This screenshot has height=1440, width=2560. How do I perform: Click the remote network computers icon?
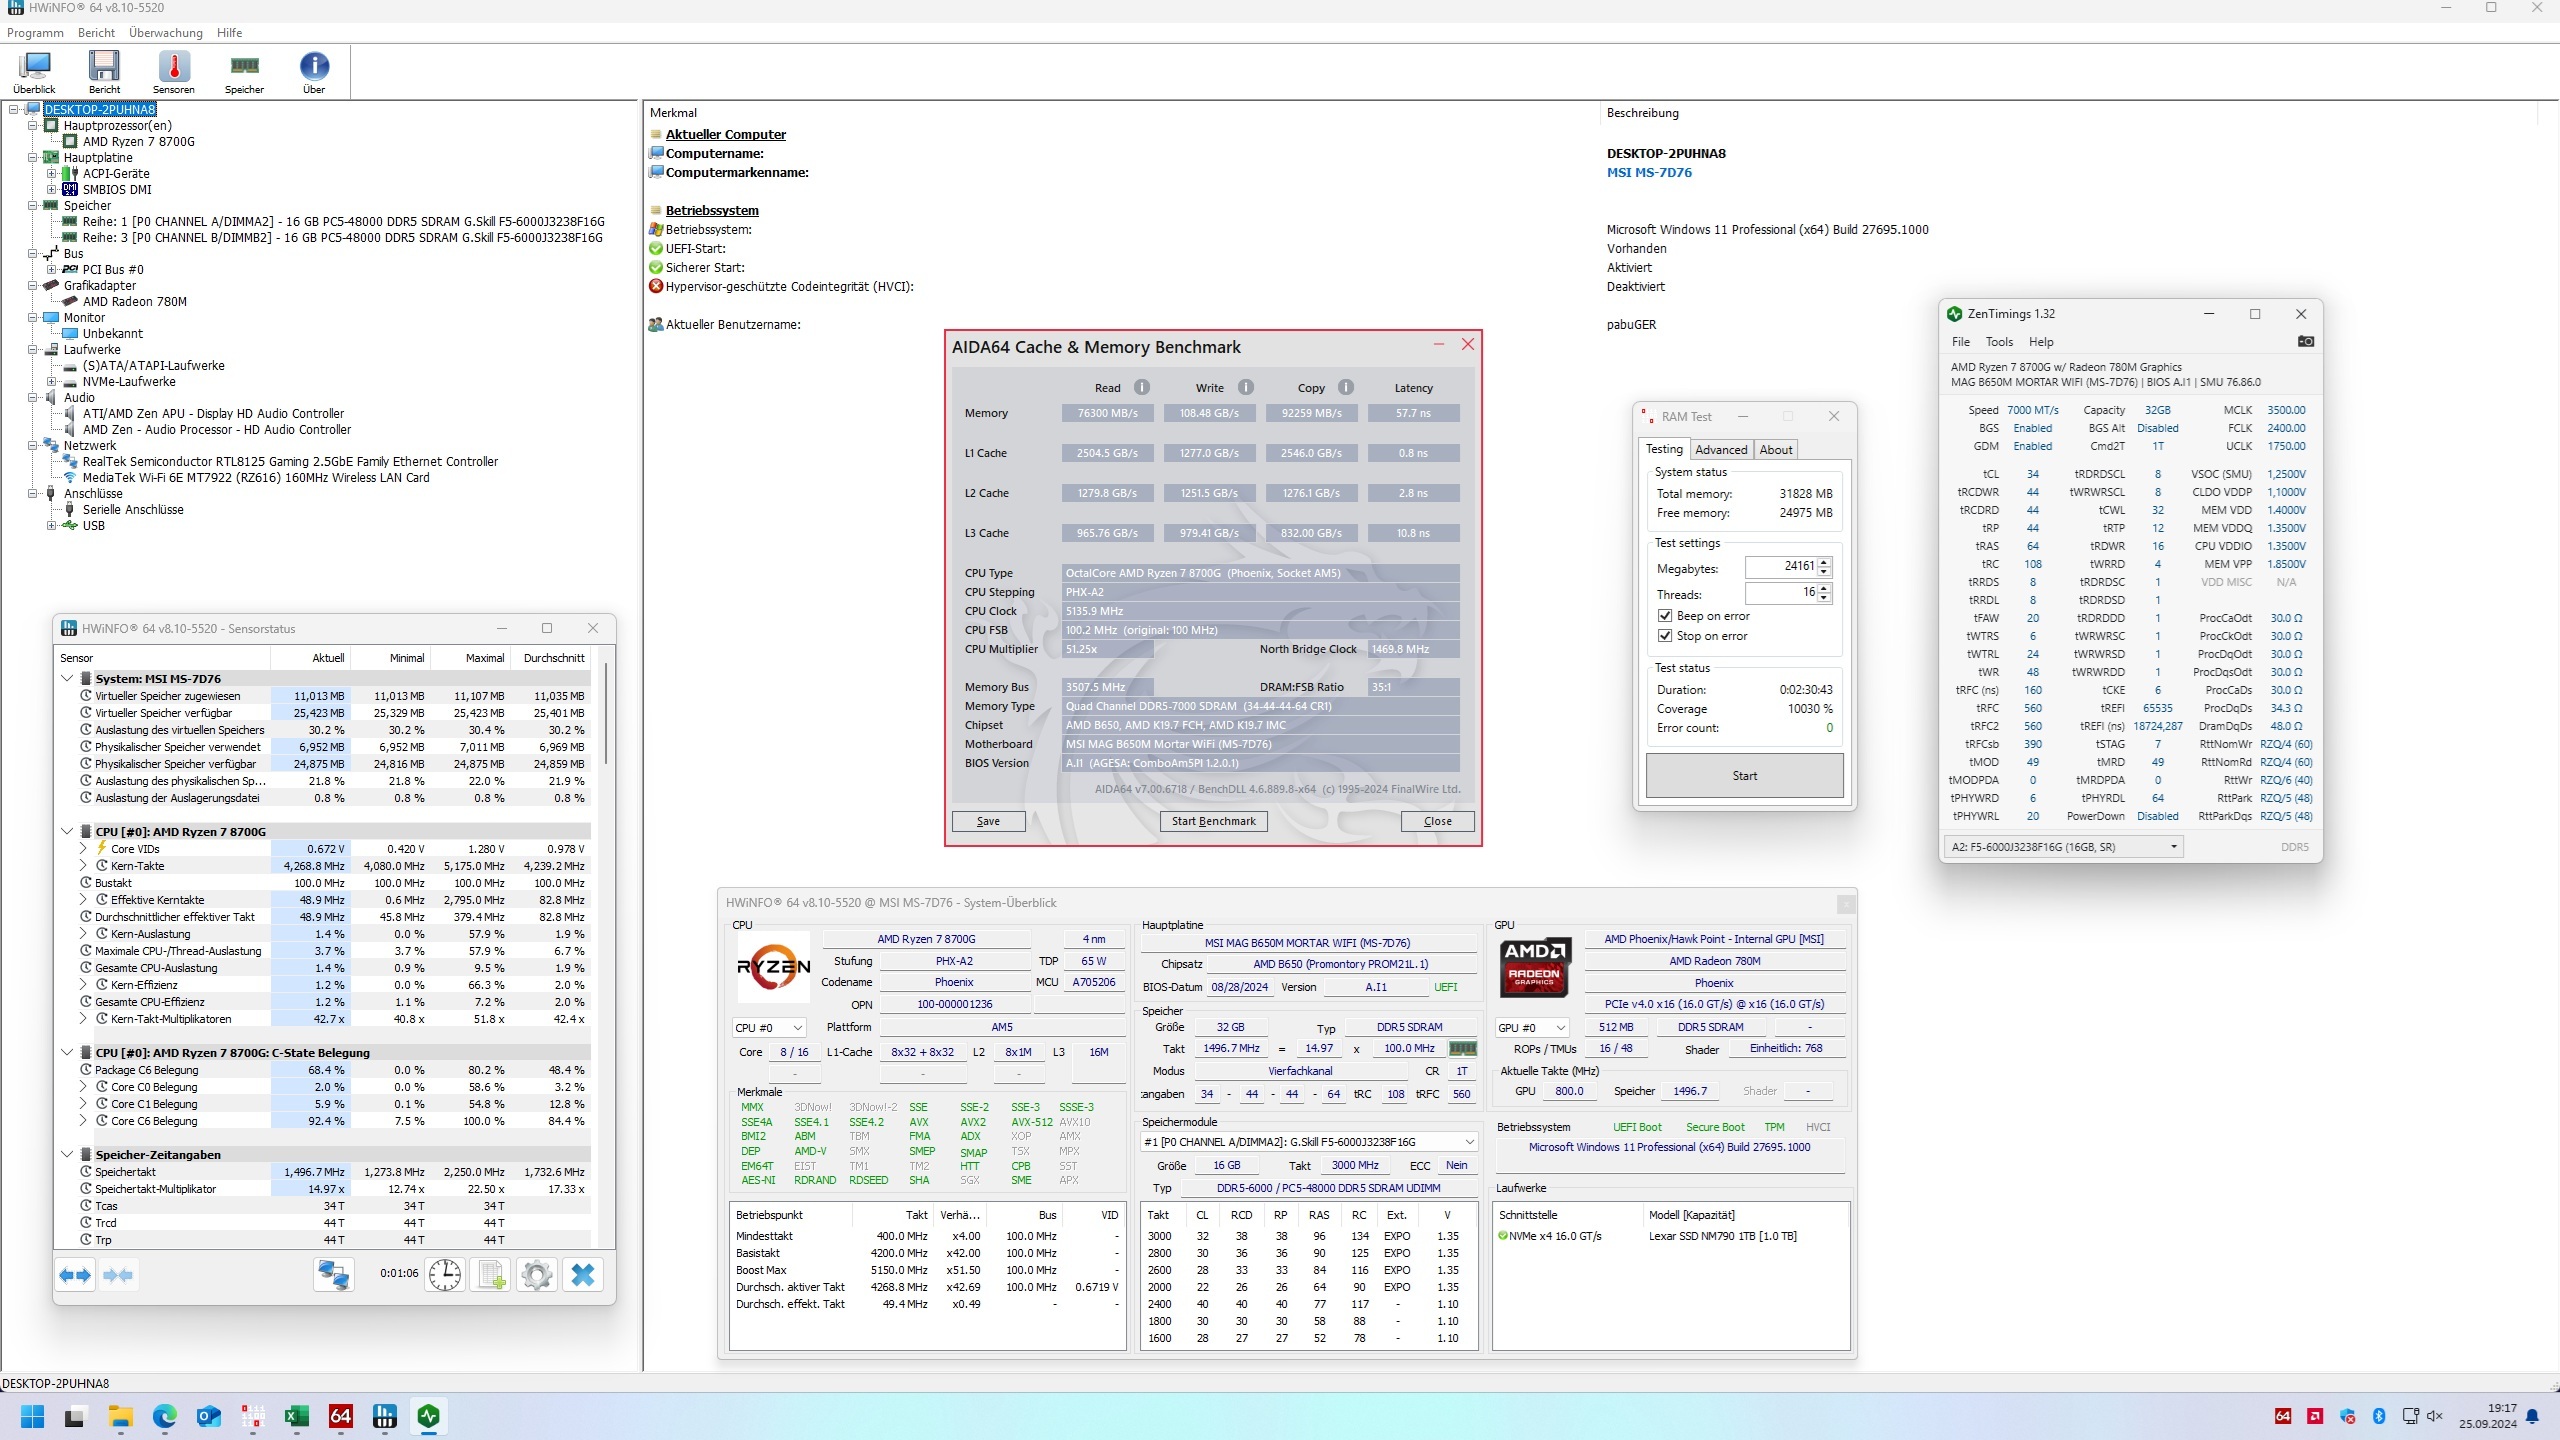coord(333,1274)
